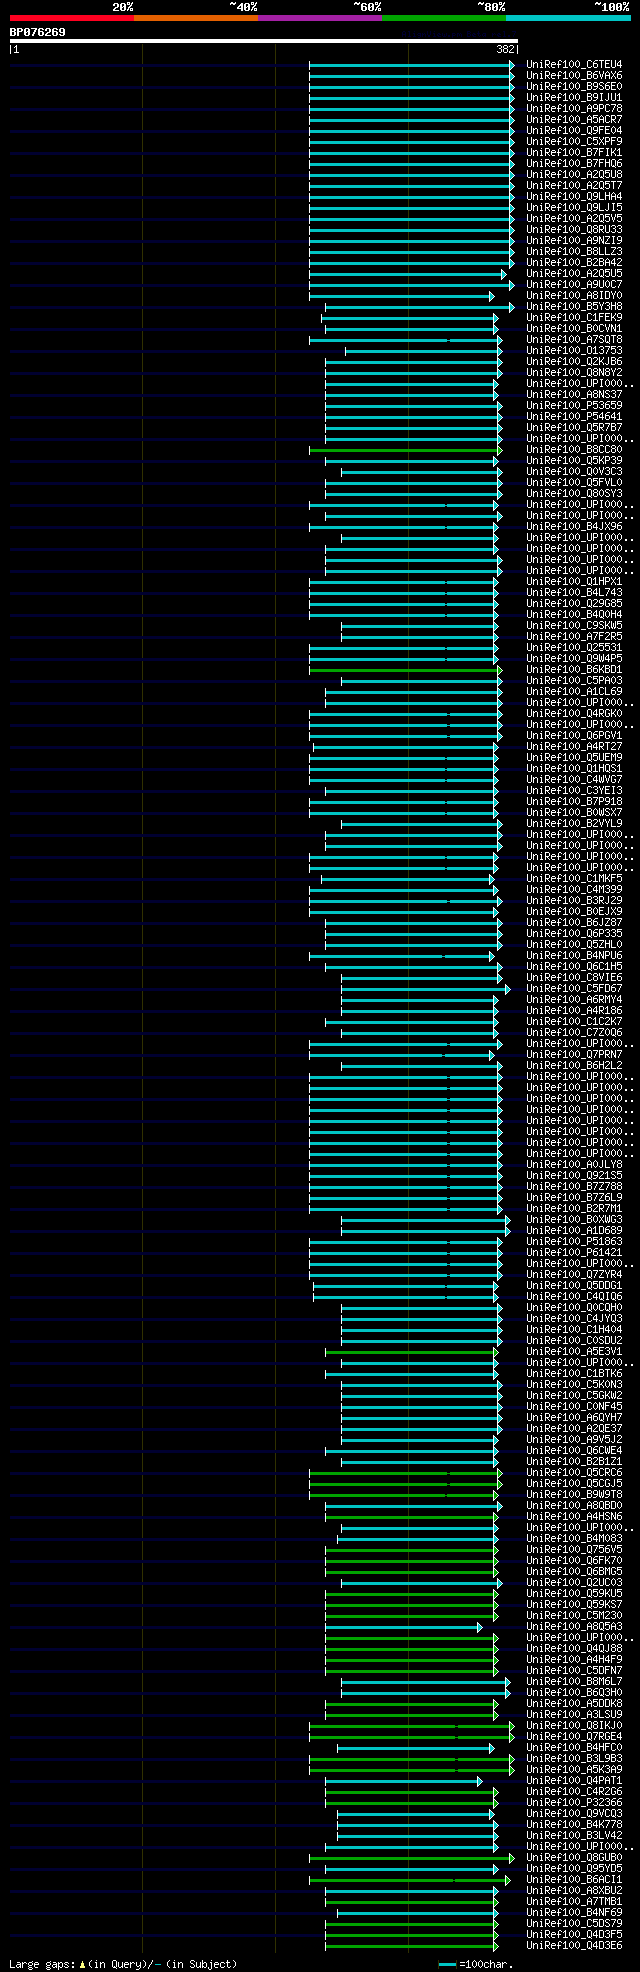Click the UniRef100_B6H2L2 label
Image resolution: width=640 pixels, height=1972 pixels.
(x=574, y=1066)
